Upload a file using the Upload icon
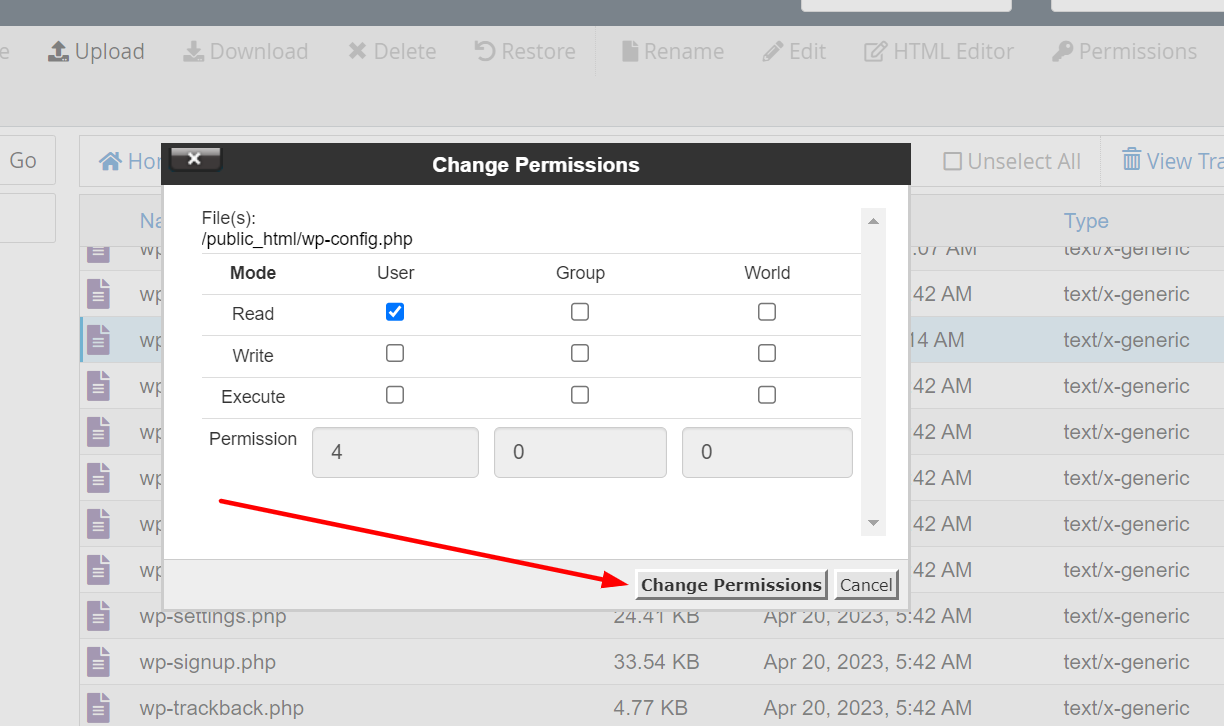Screen dimensions: 1224x726 [x=96, y=51]
